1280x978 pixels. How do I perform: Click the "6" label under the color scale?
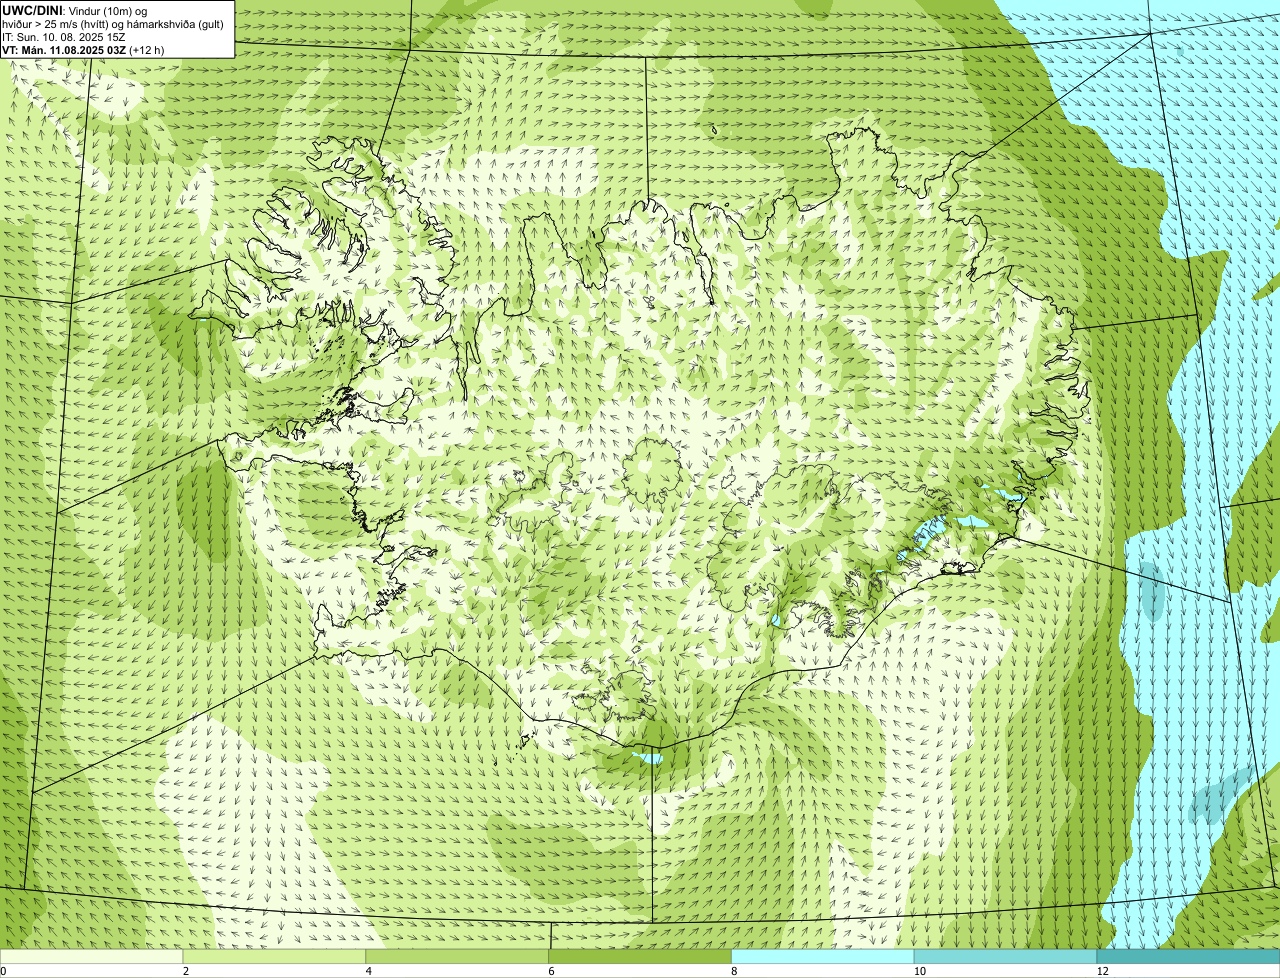tap(551, 971)
